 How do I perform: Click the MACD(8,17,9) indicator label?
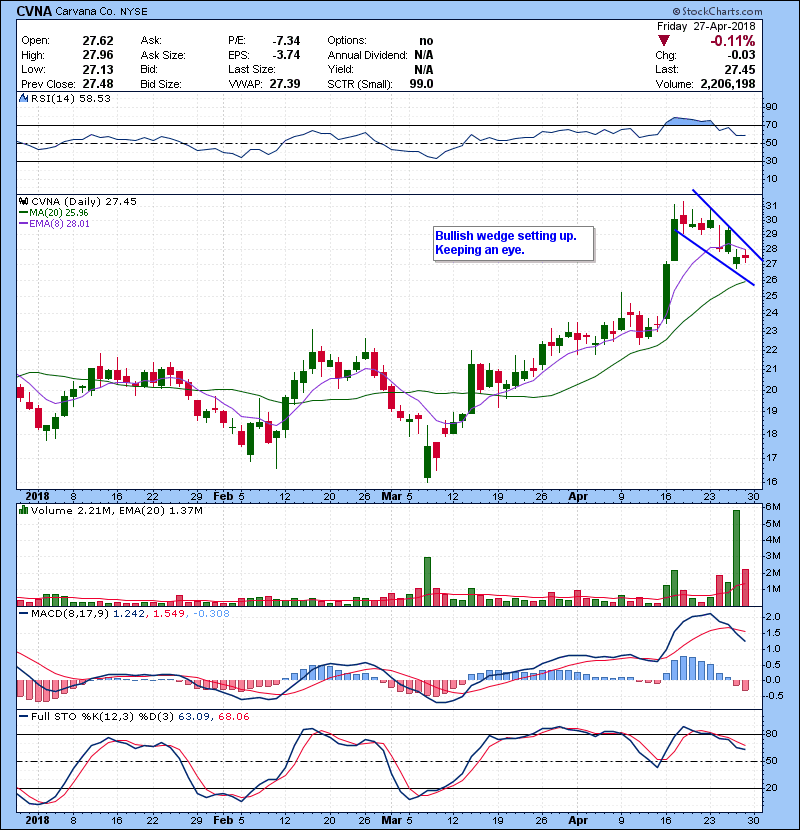click(70, 614)
